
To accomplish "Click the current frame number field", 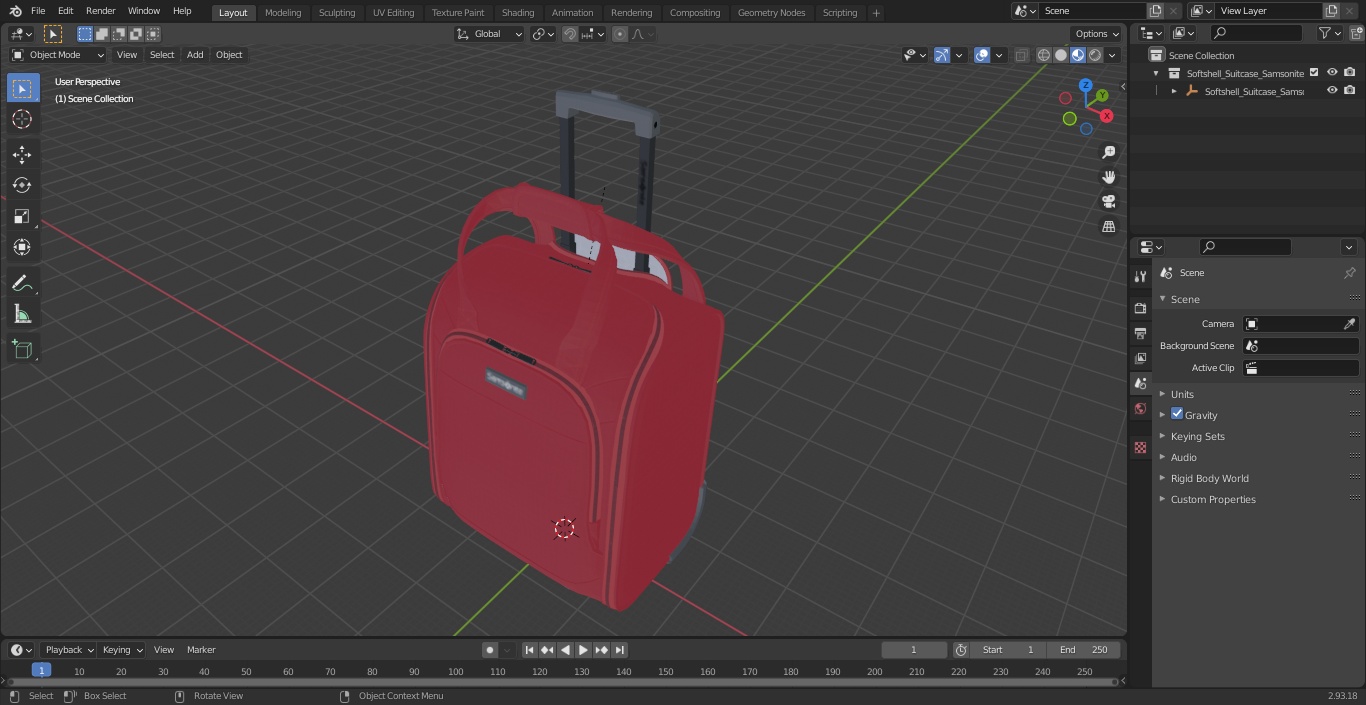I will point(914,650).
